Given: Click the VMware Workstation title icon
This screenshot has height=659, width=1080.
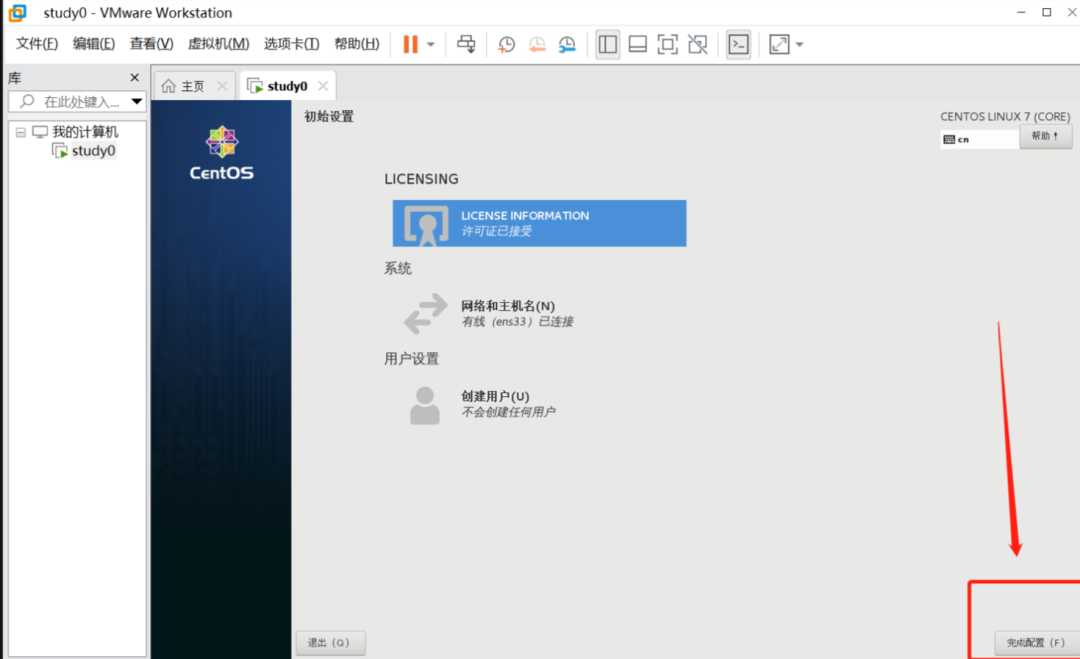Looking at the screenshot, I should tap(17, 12).
